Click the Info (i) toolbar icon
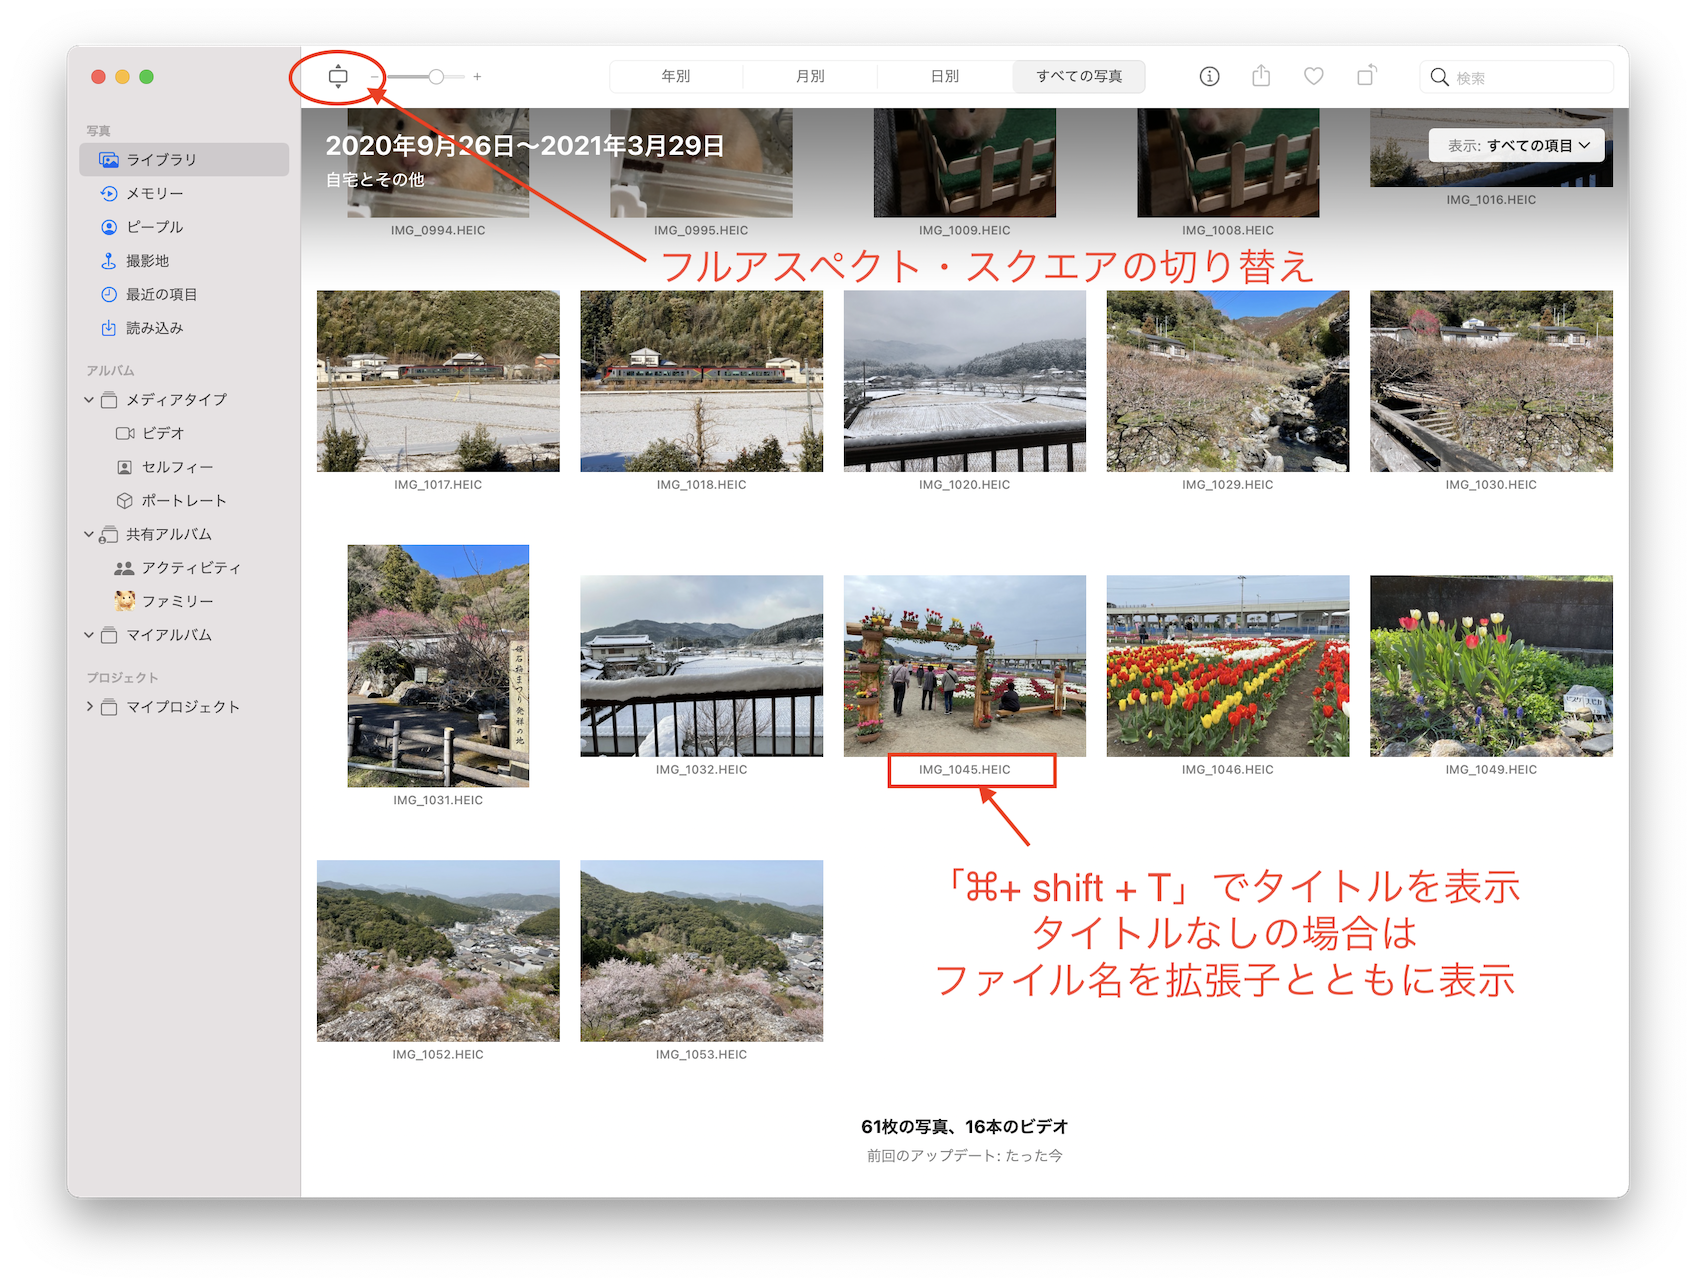Image resolution: width=1696 pixels, height=1286 pixels. coord(1209,76)
